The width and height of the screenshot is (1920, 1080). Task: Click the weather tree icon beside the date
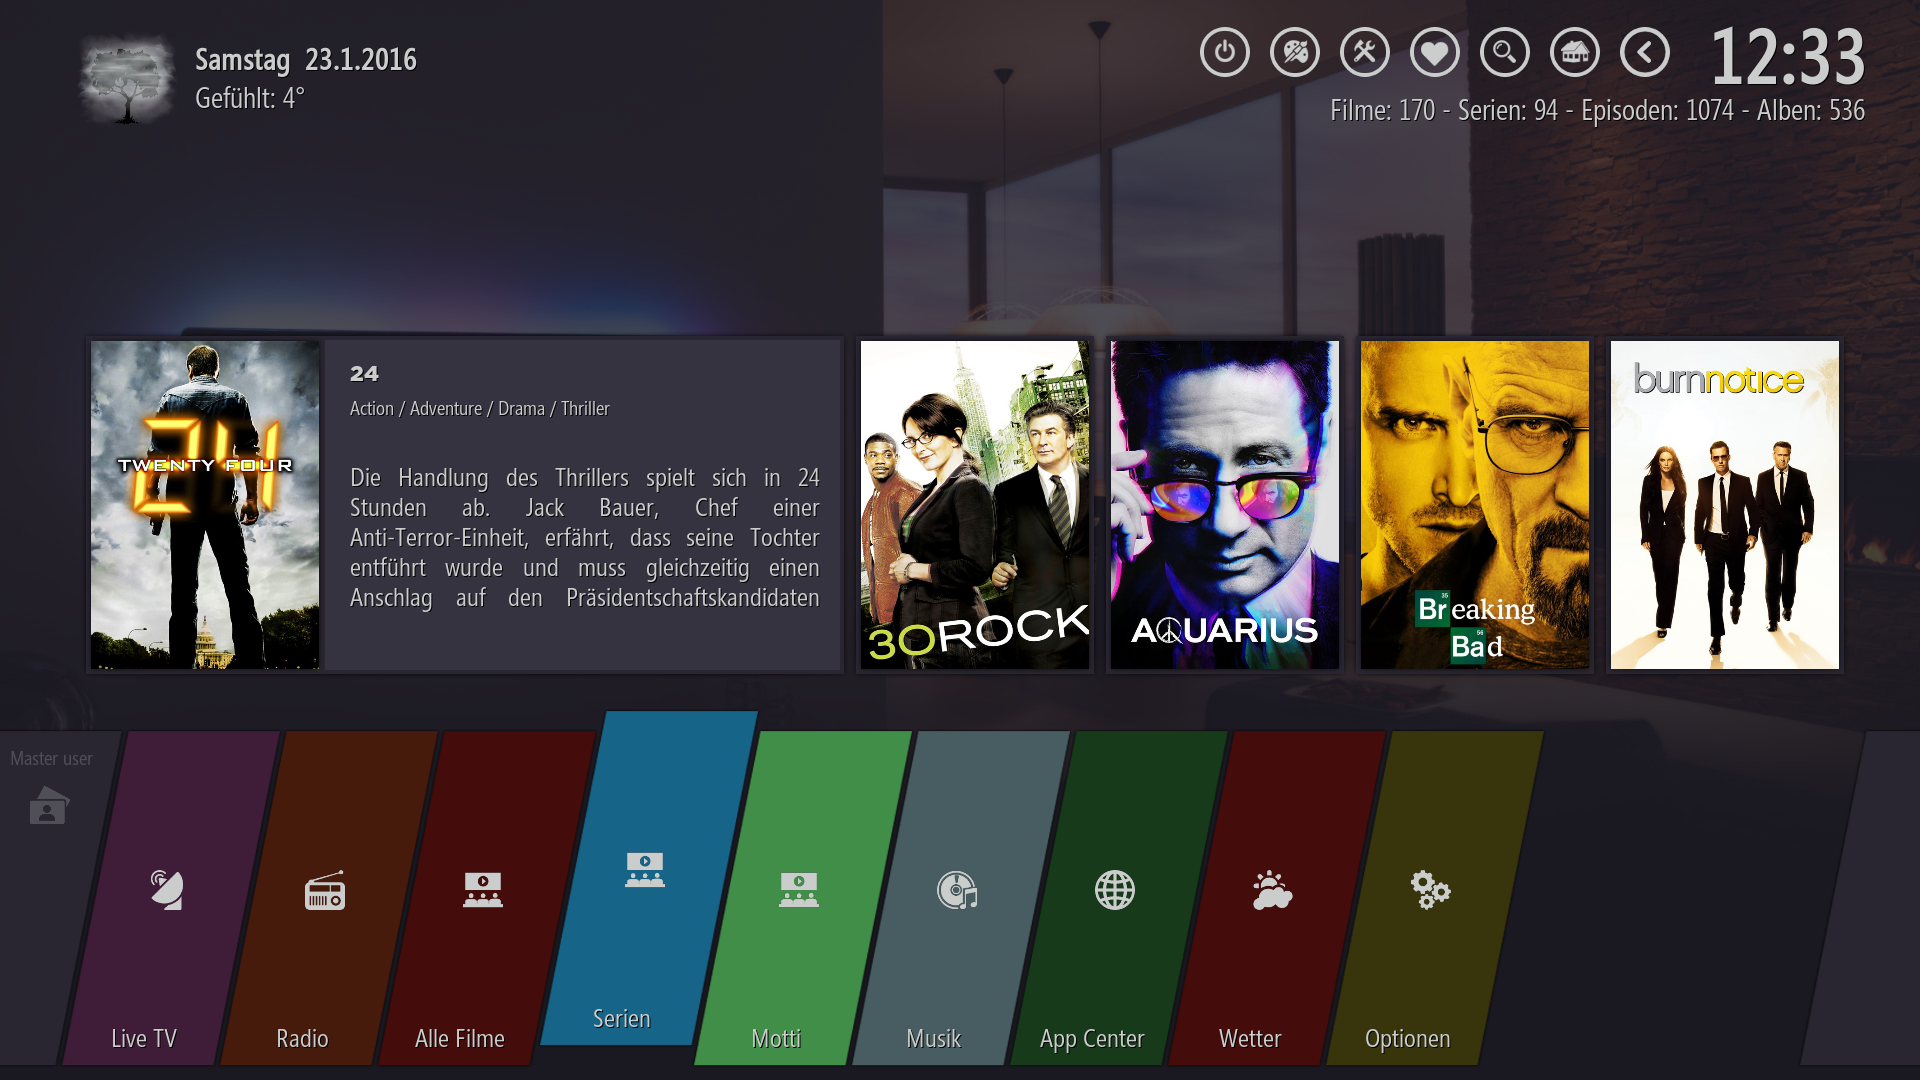pyautogui.click(x=127, y=80)
